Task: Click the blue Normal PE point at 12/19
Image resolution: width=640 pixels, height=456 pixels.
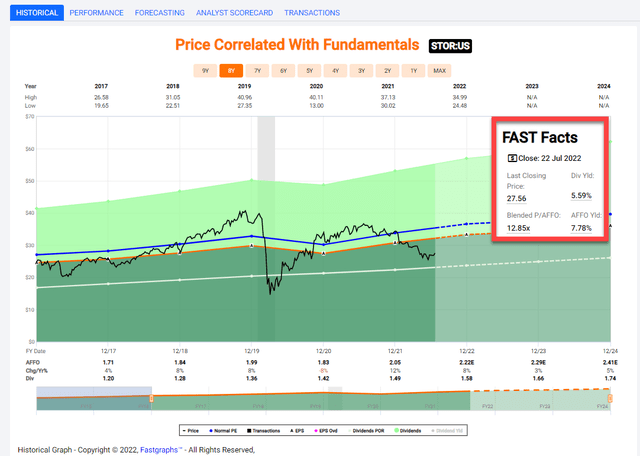Action: click(x=252, y=236)
